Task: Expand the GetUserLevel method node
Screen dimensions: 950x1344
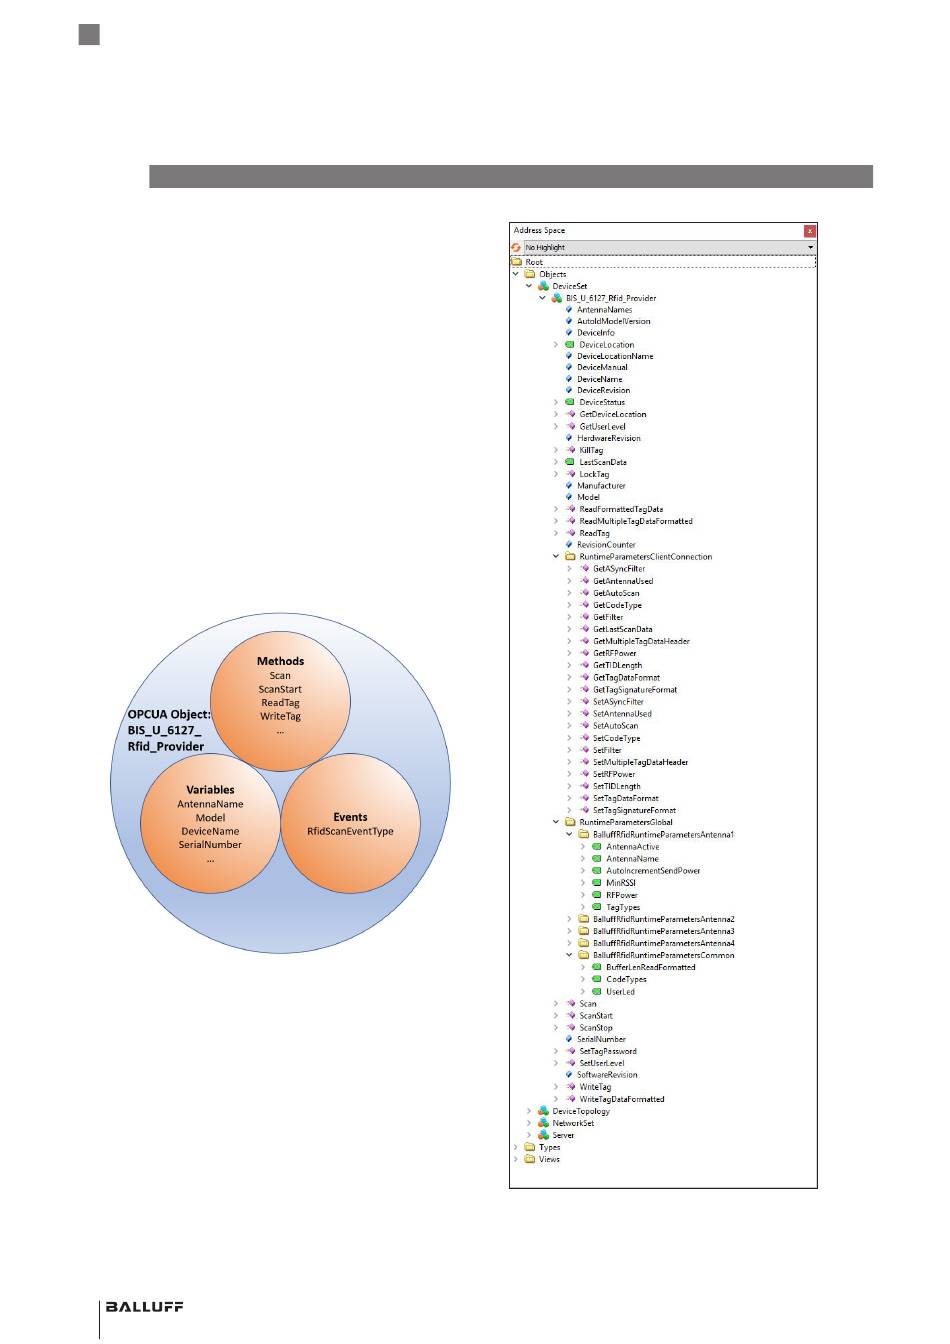Action: [556, 426]
